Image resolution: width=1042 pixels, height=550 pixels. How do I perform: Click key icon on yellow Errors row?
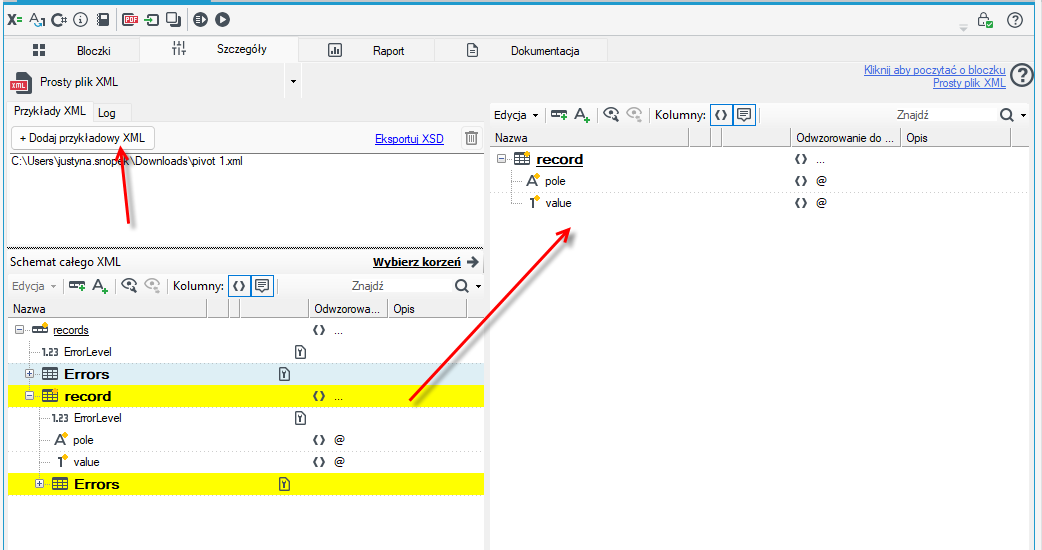(x=284, y=484)
